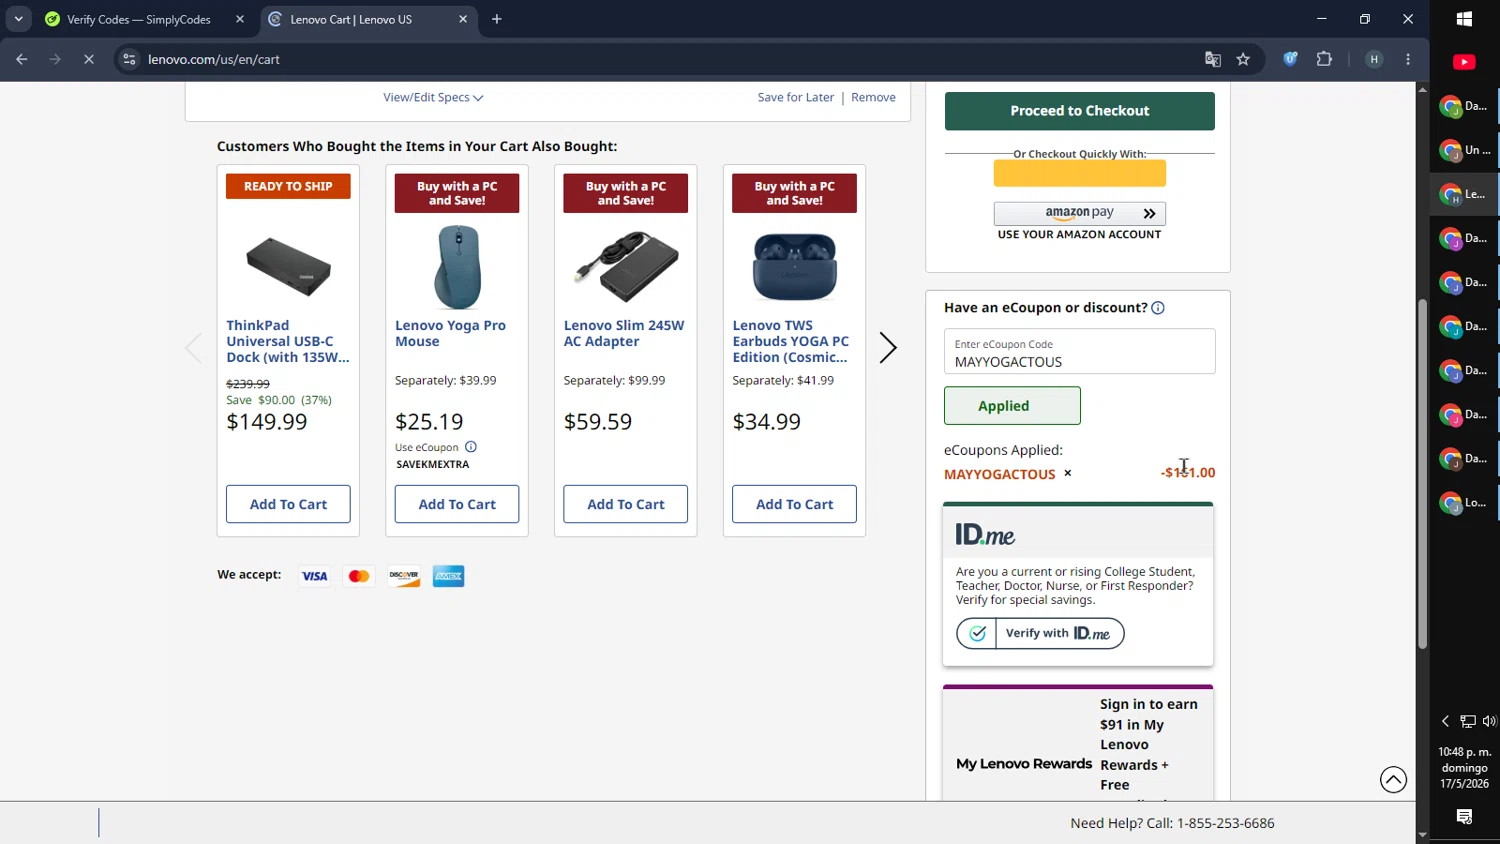Click the address bar URL

click(214, 59)
